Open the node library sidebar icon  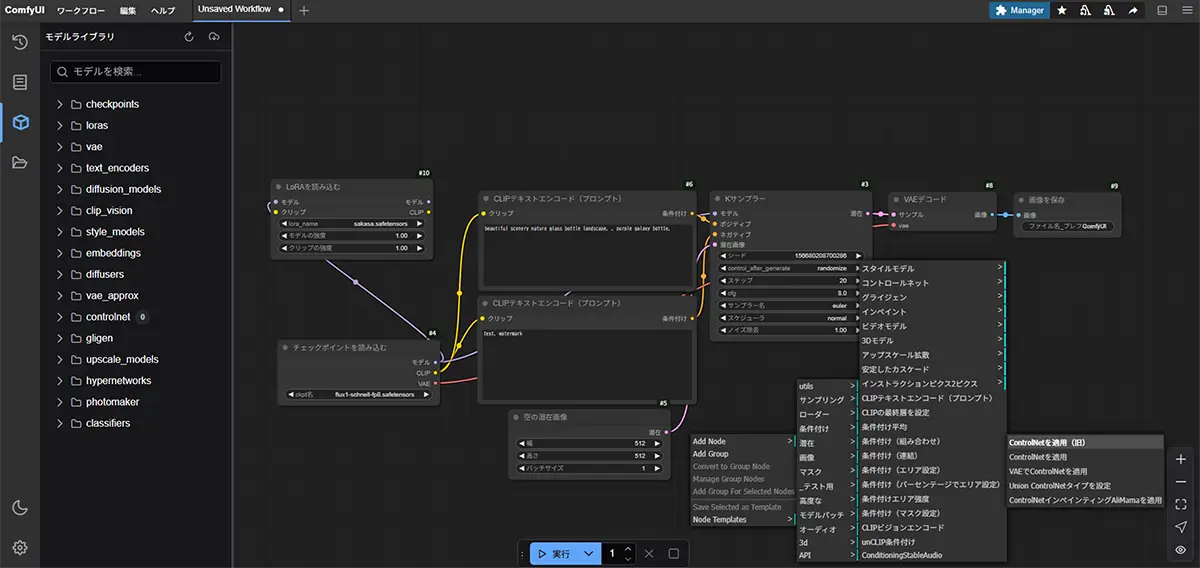pyautogui.click(x=20, y=82)
